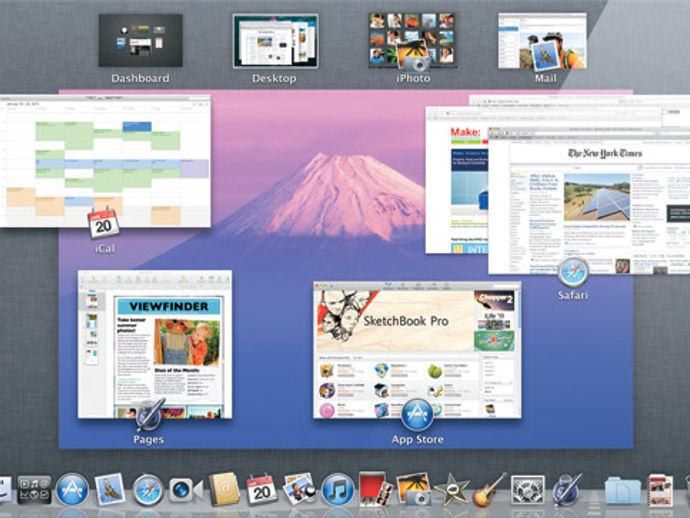Viewport: 690px width, 518px height.
Task: Bring the App Store window forward
Action: (x=417, y=350)
